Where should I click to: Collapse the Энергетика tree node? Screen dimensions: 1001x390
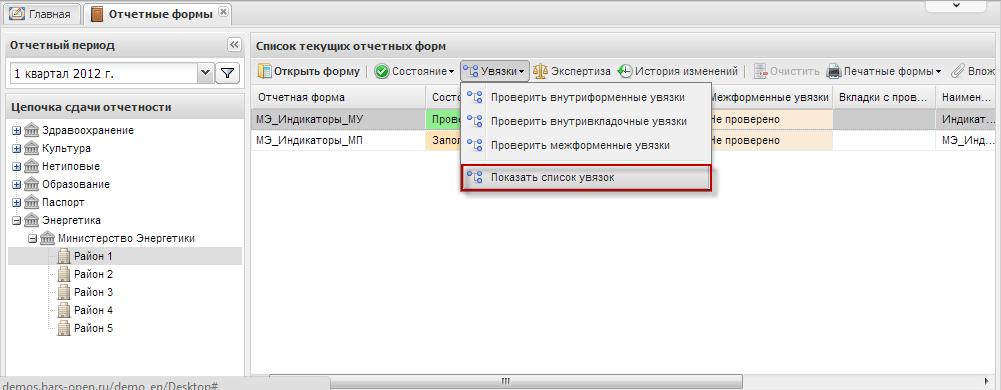point(17,220)
